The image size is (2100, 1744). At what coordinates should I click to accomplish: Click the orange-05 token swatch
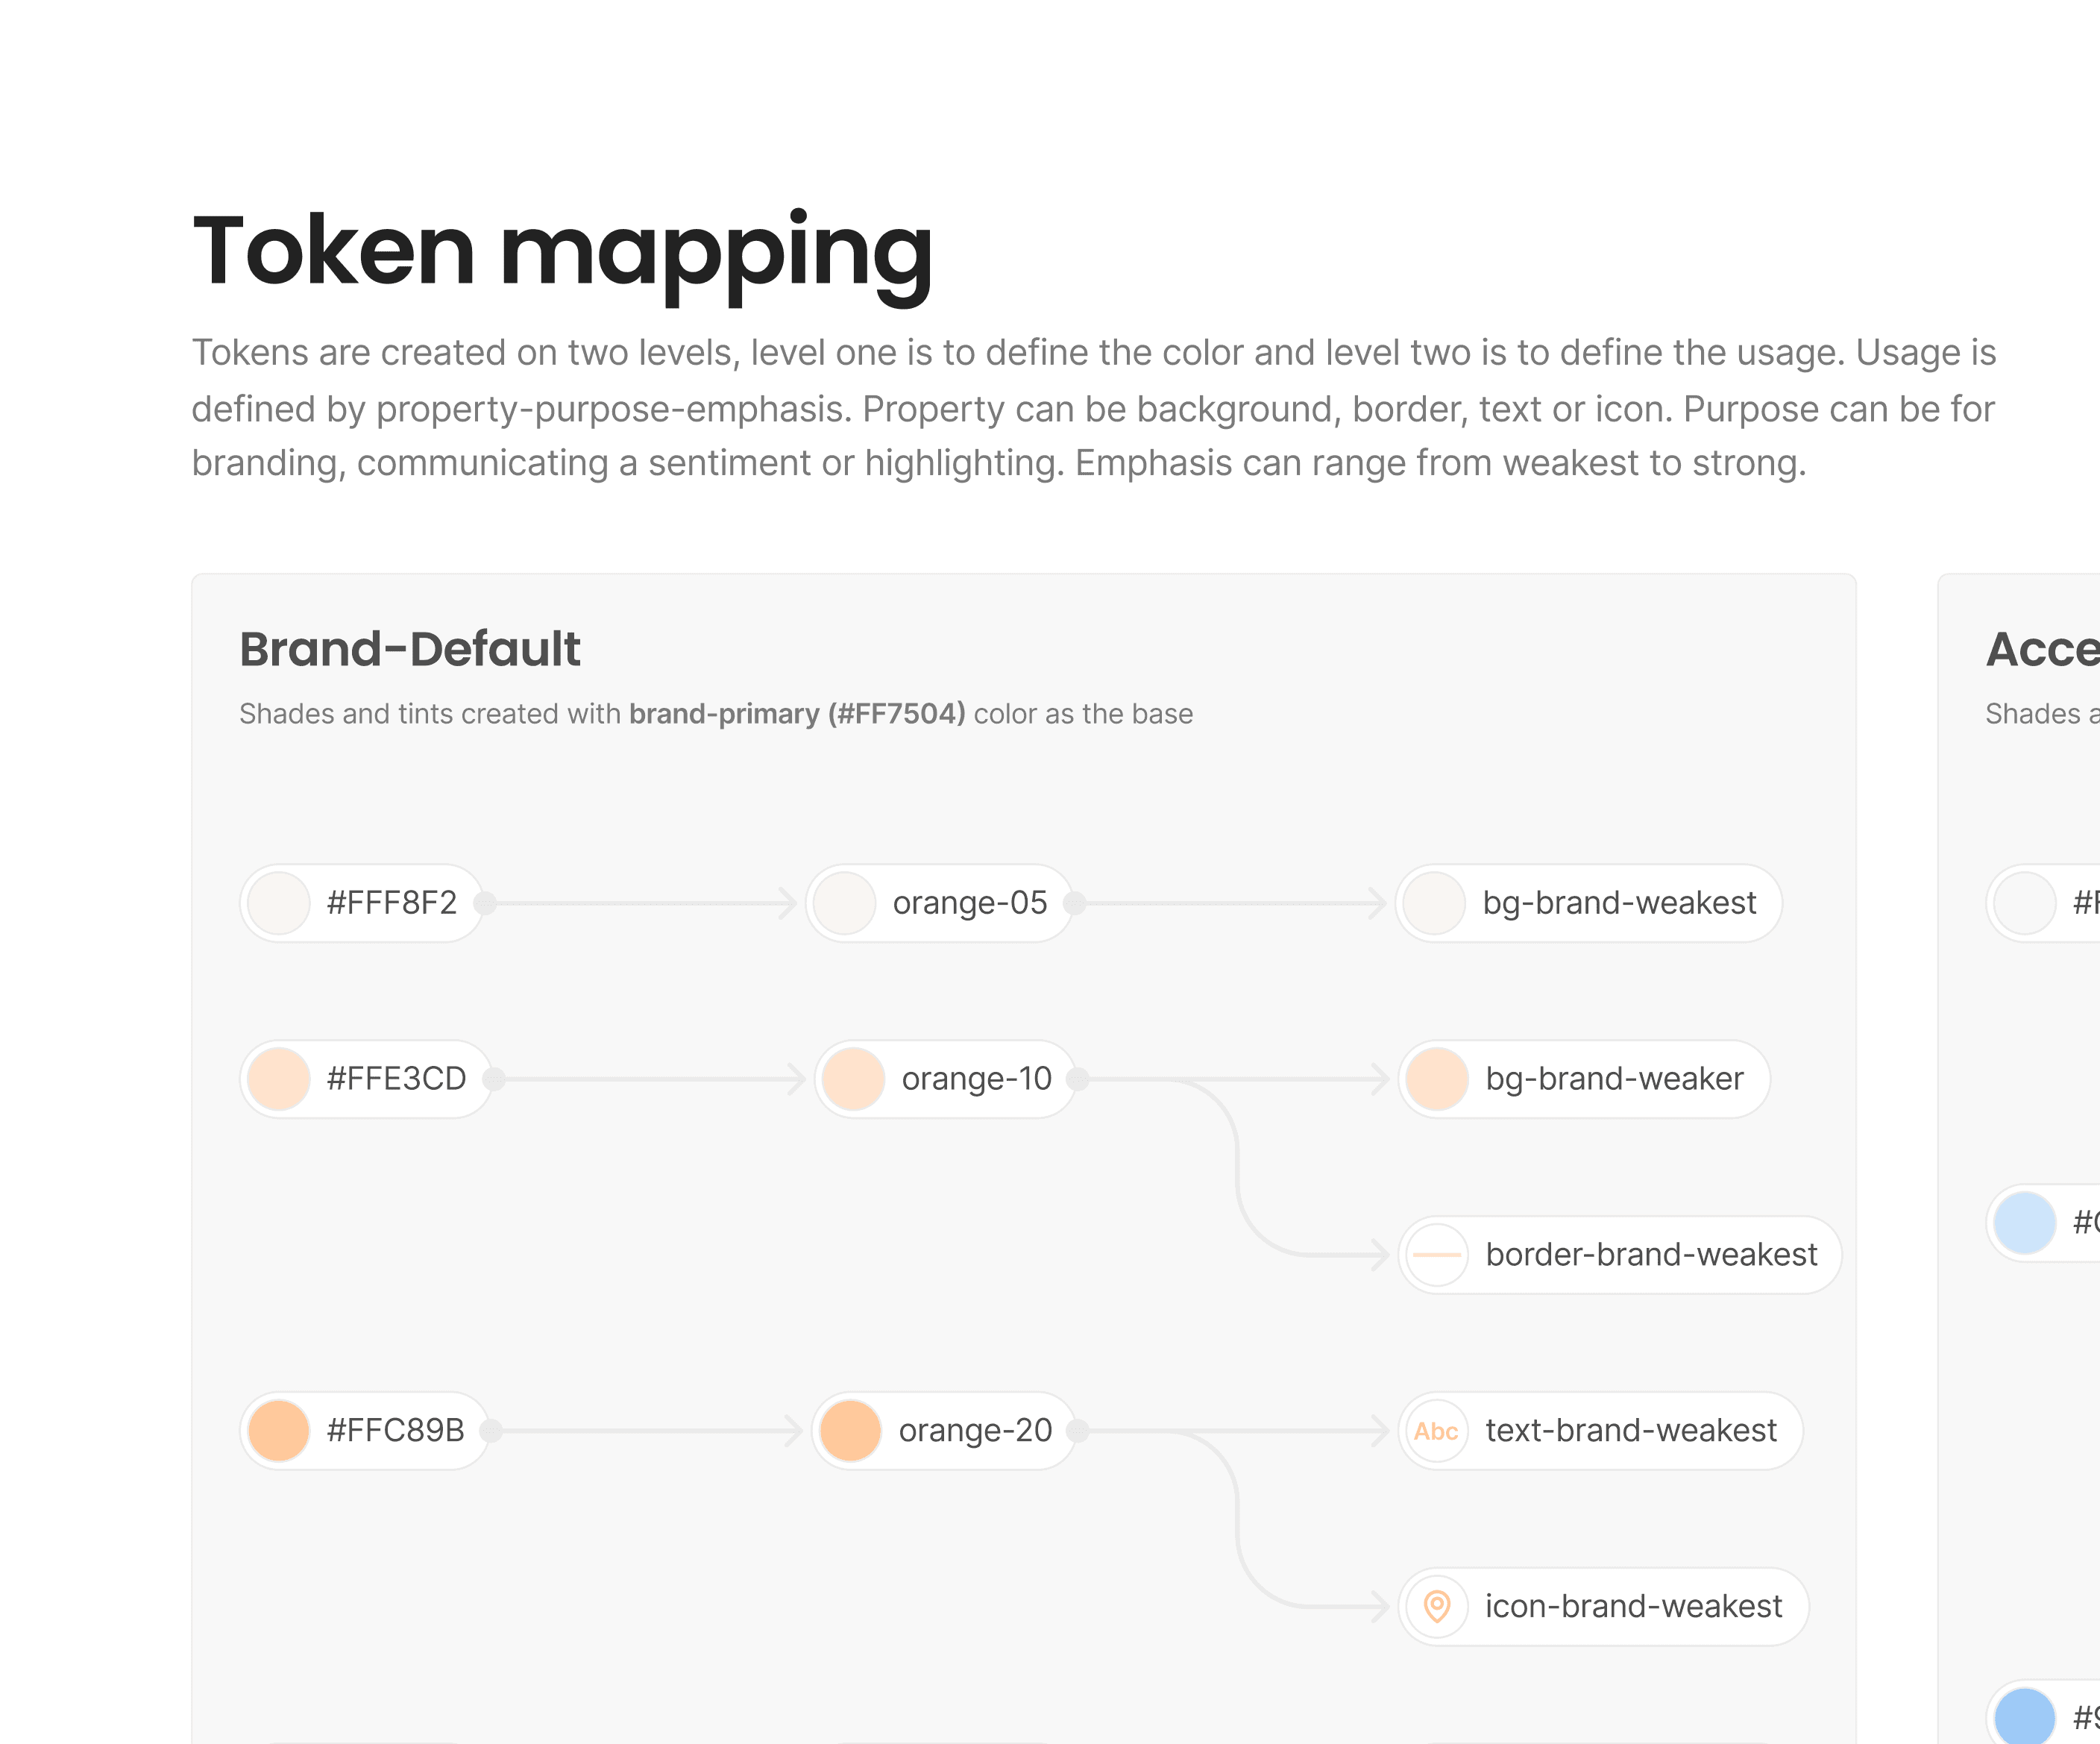click(845, 903)
